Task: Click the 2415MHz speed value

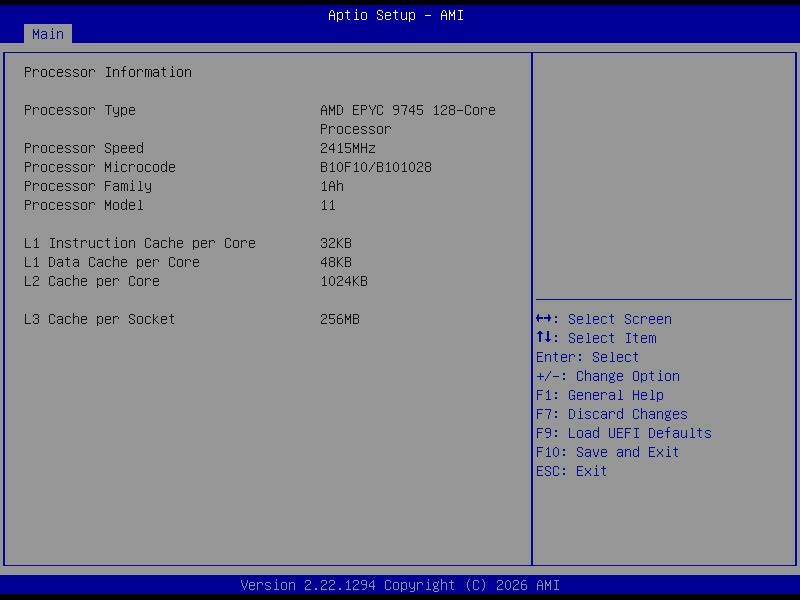Action: (347, 148)
